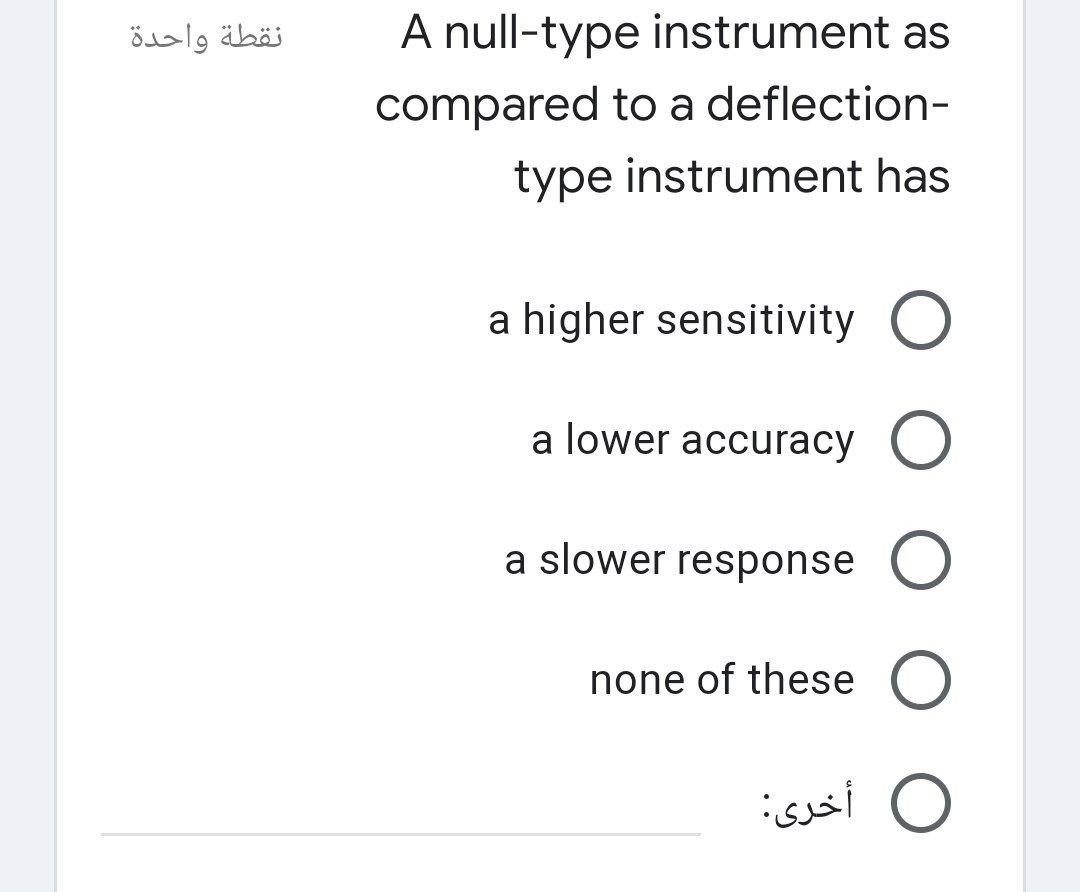Click the 'none of these' option label
Viewport: 1080px width, 892px height.
(722, 679)
